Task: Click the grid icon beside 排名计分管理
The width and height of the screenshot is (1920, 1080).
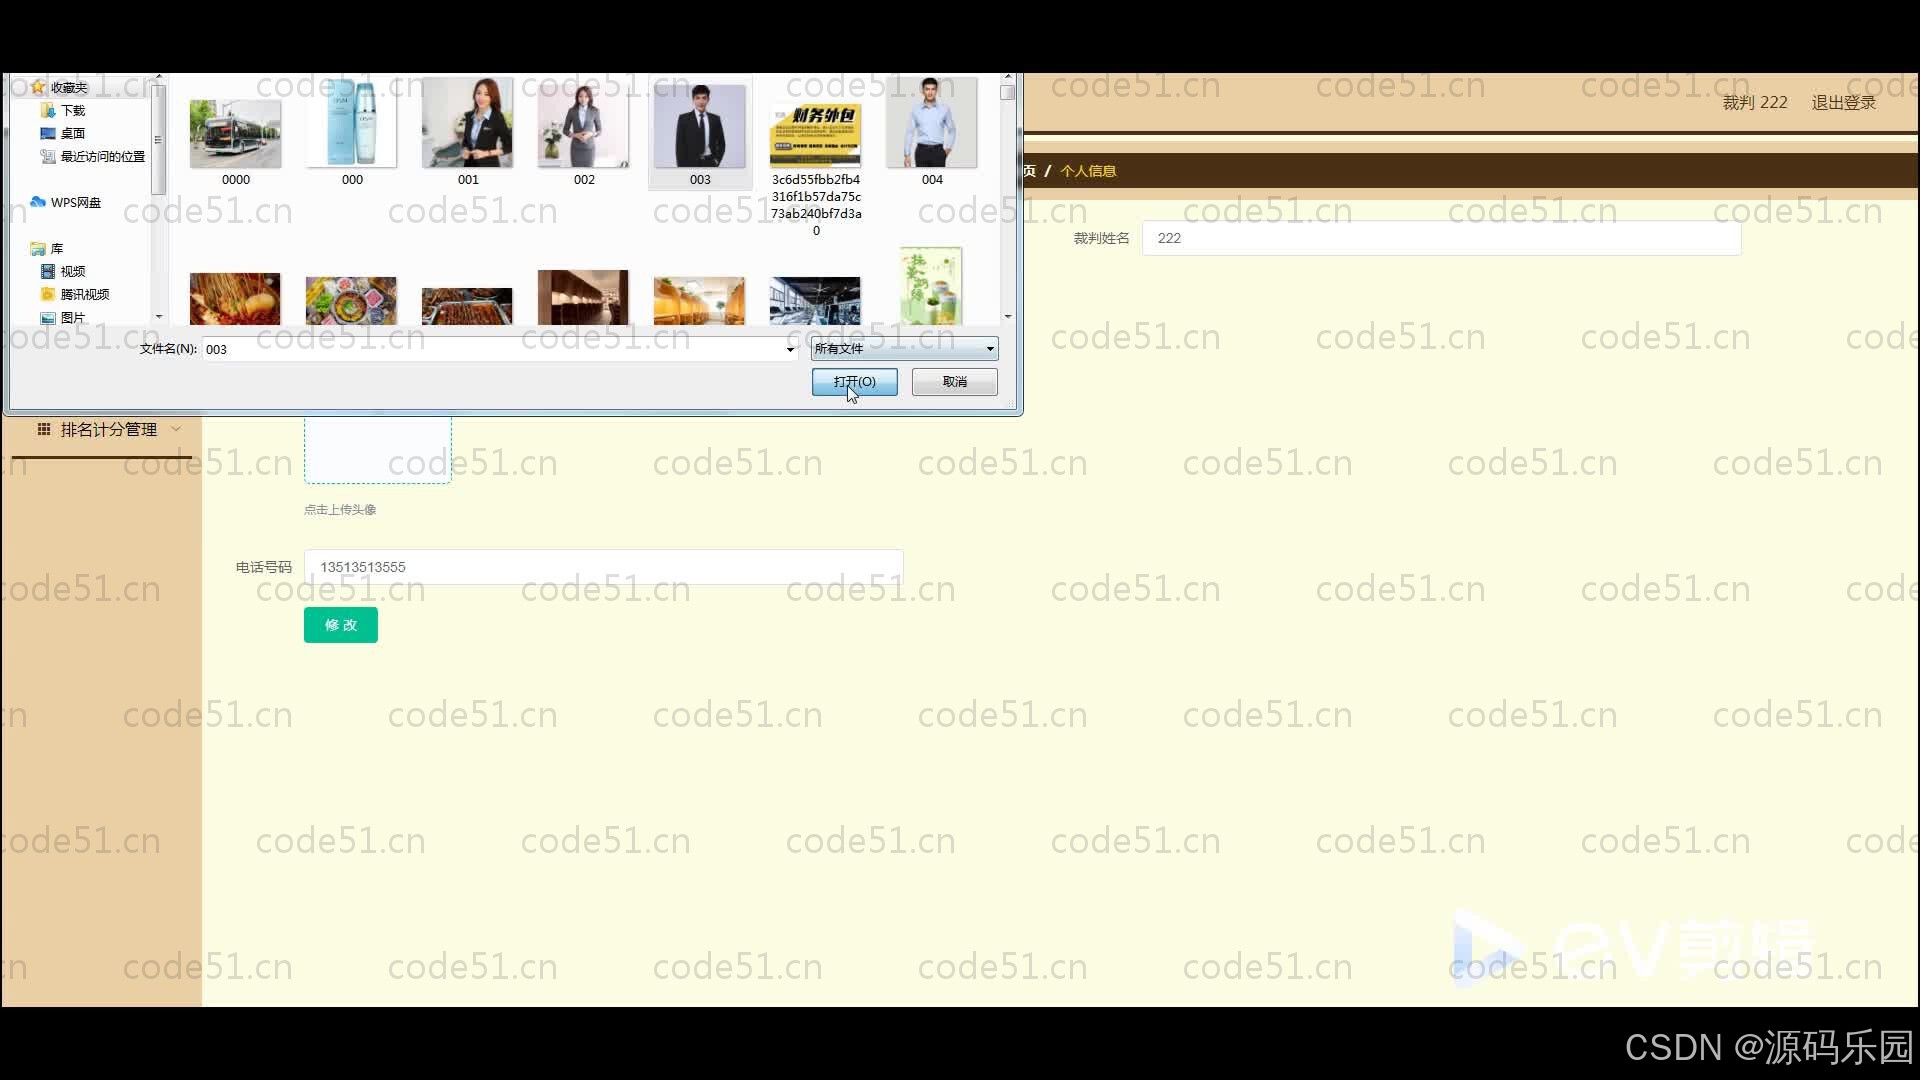Action: pyautogui.click(x=43, y=429)
